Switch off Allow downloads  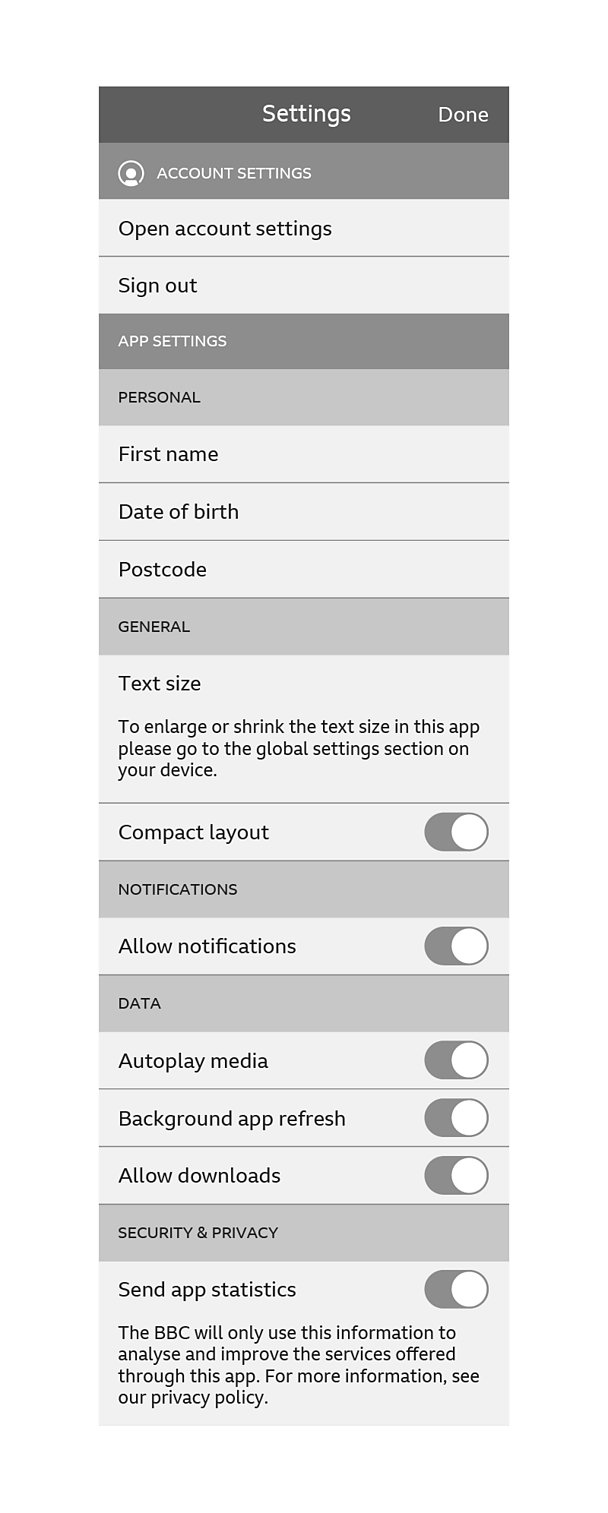[x=456, y=1175]
